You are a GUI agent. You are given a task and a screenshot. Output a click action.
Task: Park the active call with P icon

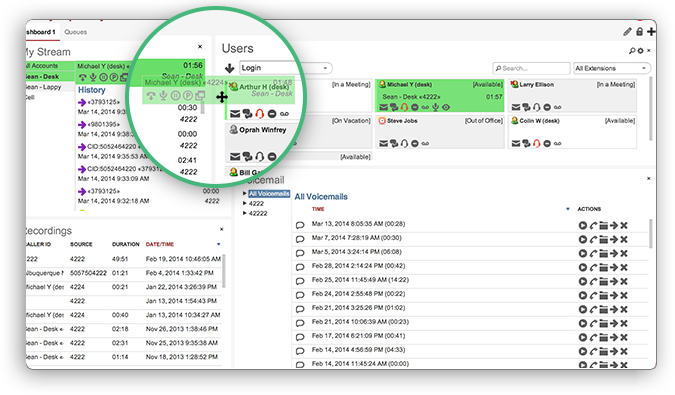[x=114, y=77]
